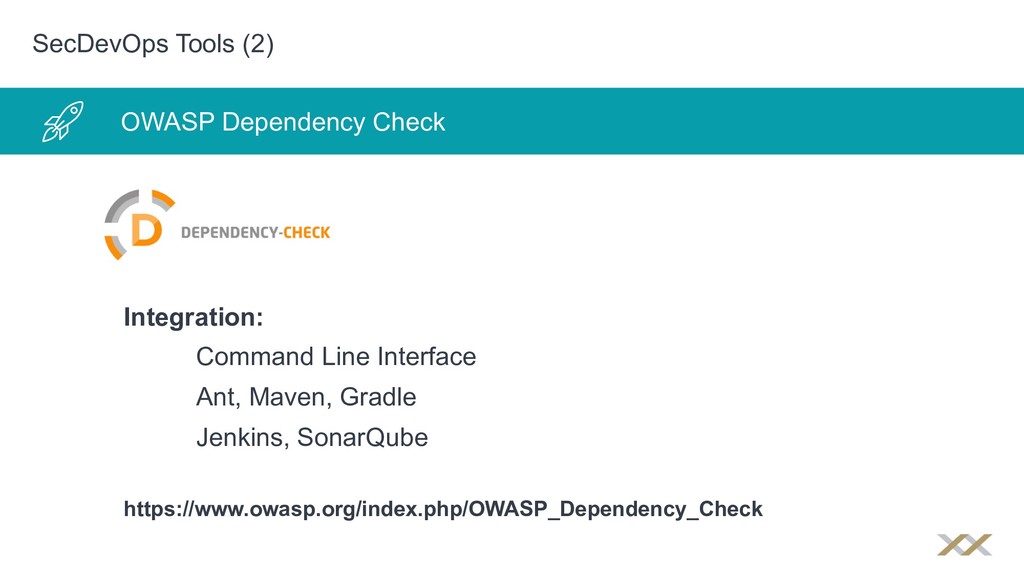Screen dimensions: 1024x576
Task: Click the gold XX logo in the corner
Action: pyautogui.click(x=965, y=545)
